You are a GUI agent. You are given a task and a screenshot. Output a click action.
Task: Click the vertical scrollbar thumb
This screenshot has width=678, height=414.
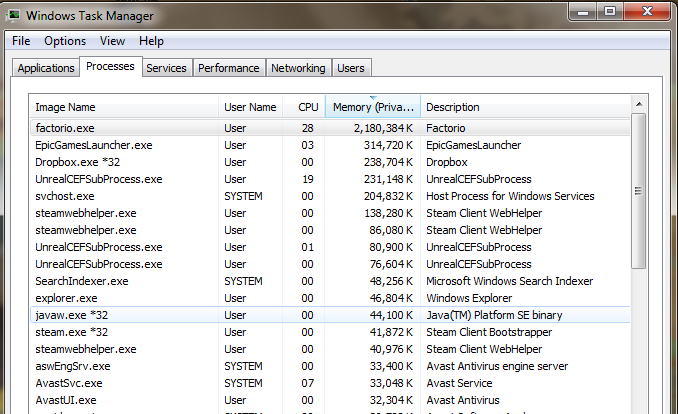click(639, 191)
